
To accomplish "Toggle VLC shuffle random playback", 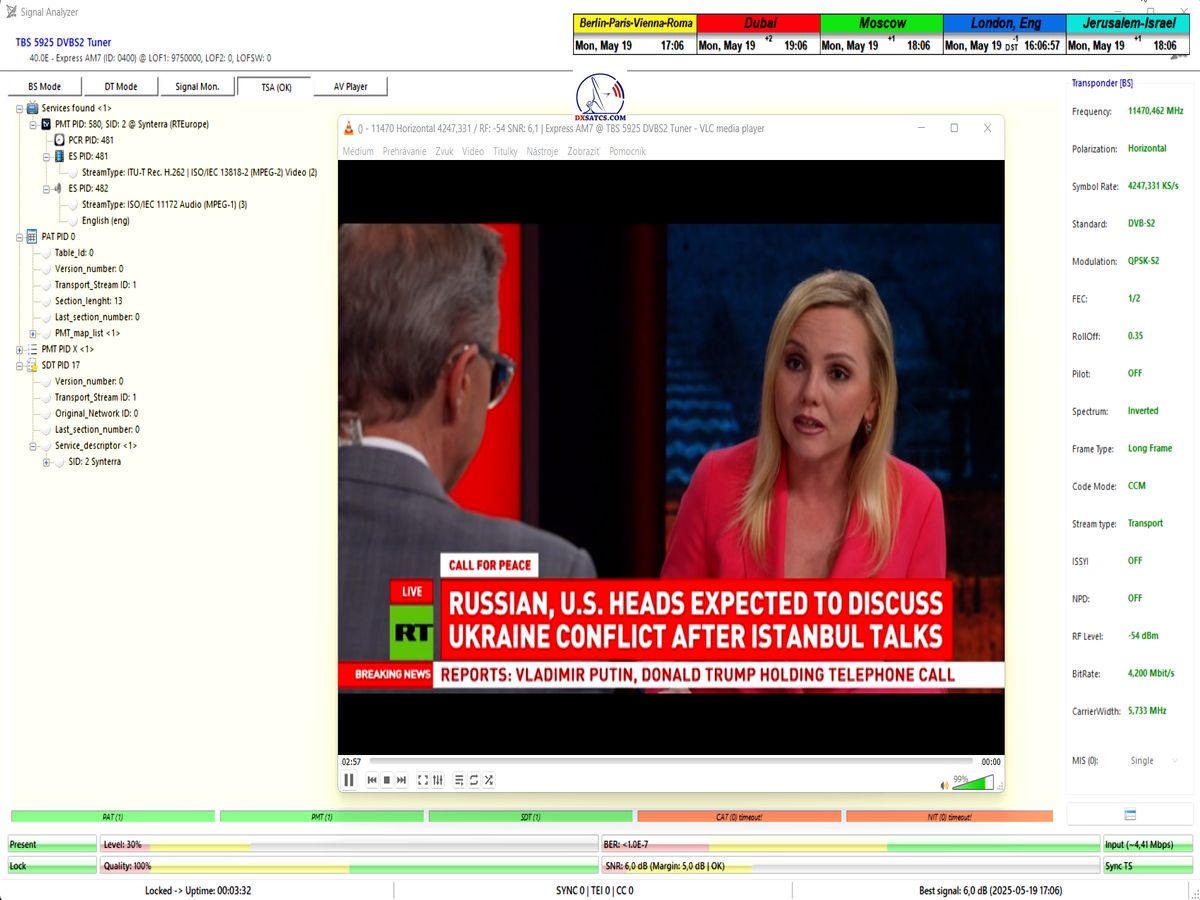I will point(489,780).
